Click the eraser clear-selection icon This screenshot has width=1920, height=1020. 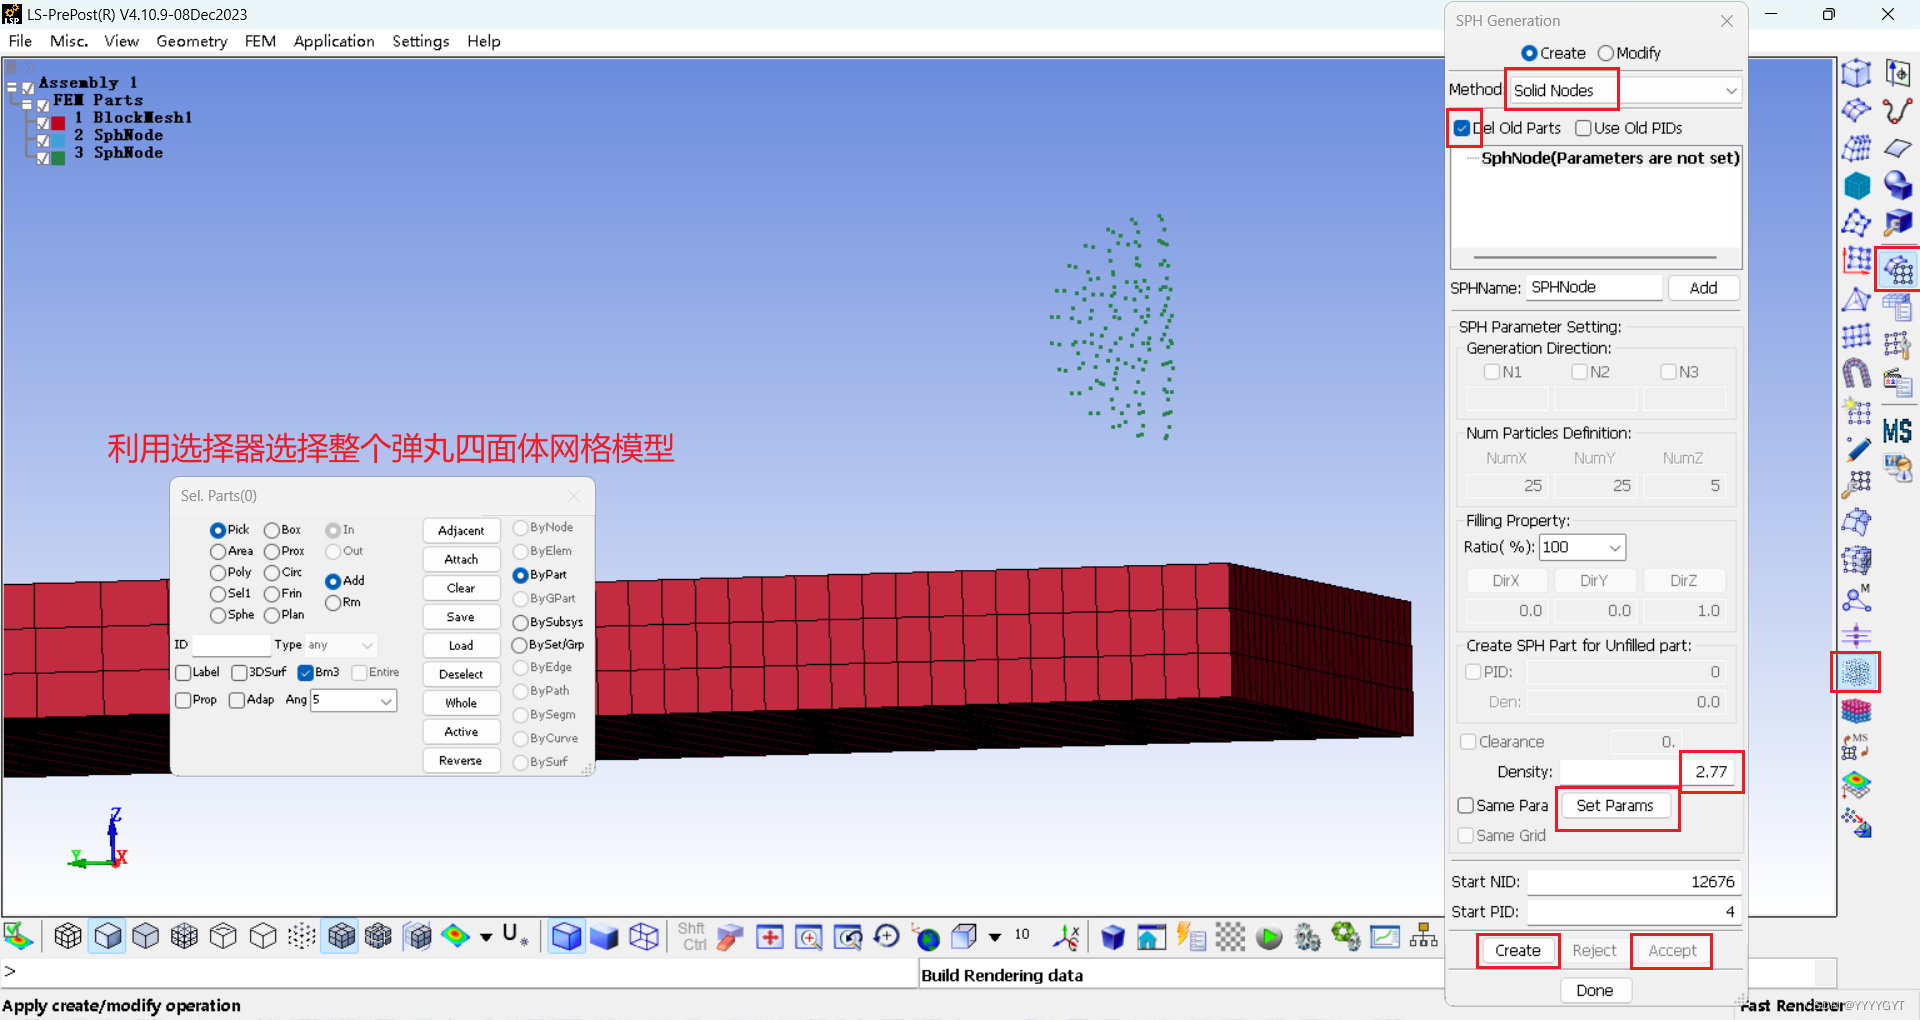pyautogui.click(x=730, y=937)
